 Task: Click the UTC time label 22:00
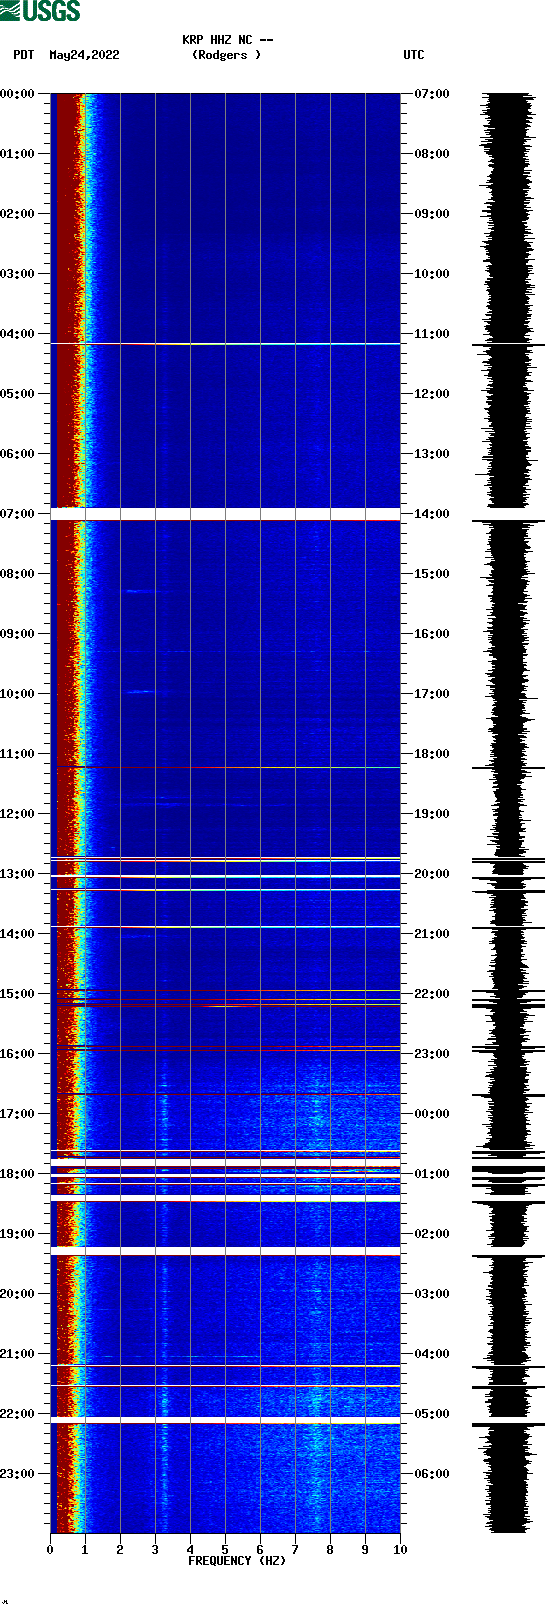pyautogui.click(x=432, y=994)
